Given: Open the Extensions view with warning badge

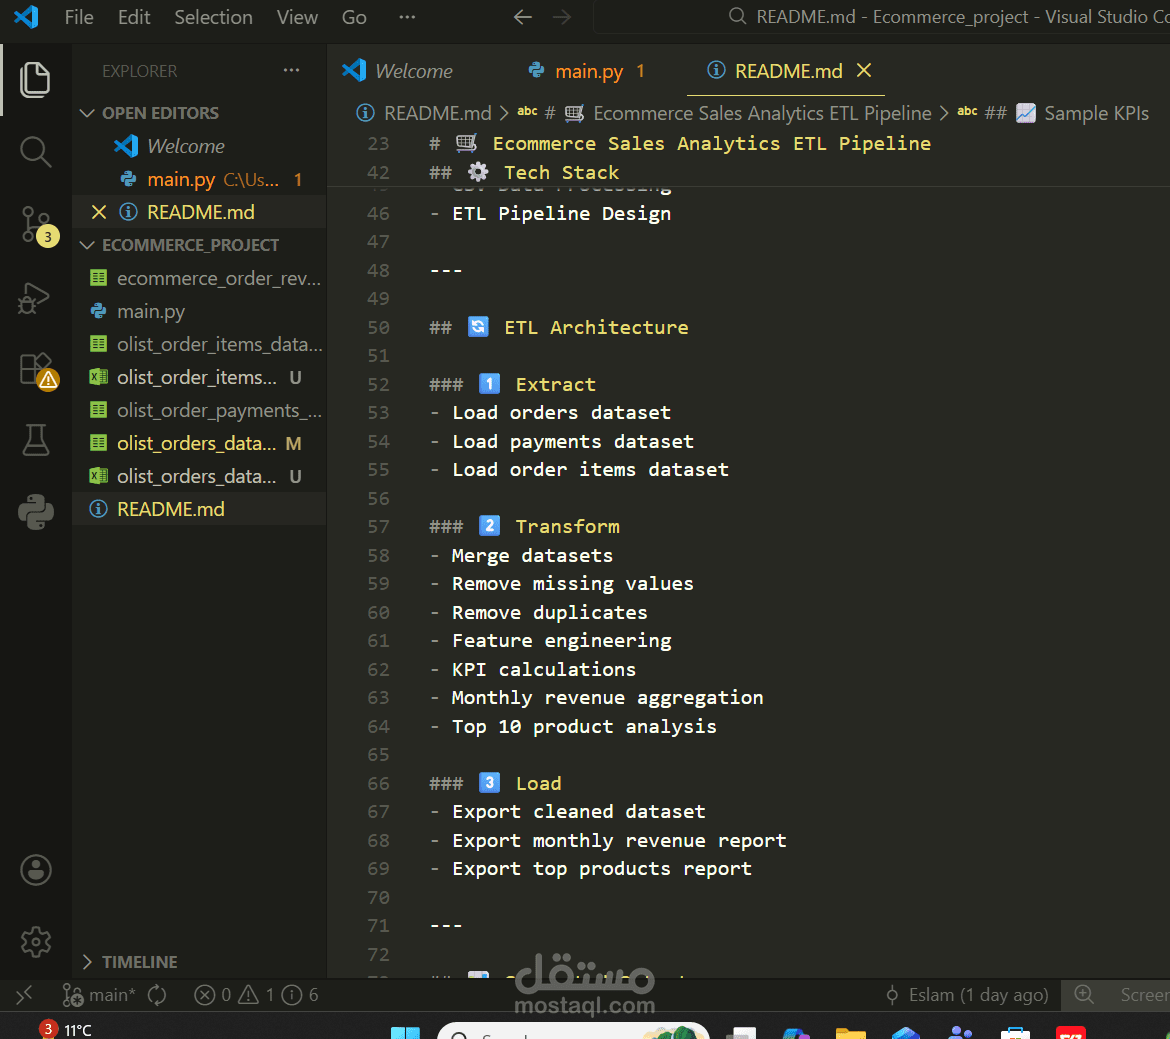Looking at the screenshot, I should (x=37, y=371).
